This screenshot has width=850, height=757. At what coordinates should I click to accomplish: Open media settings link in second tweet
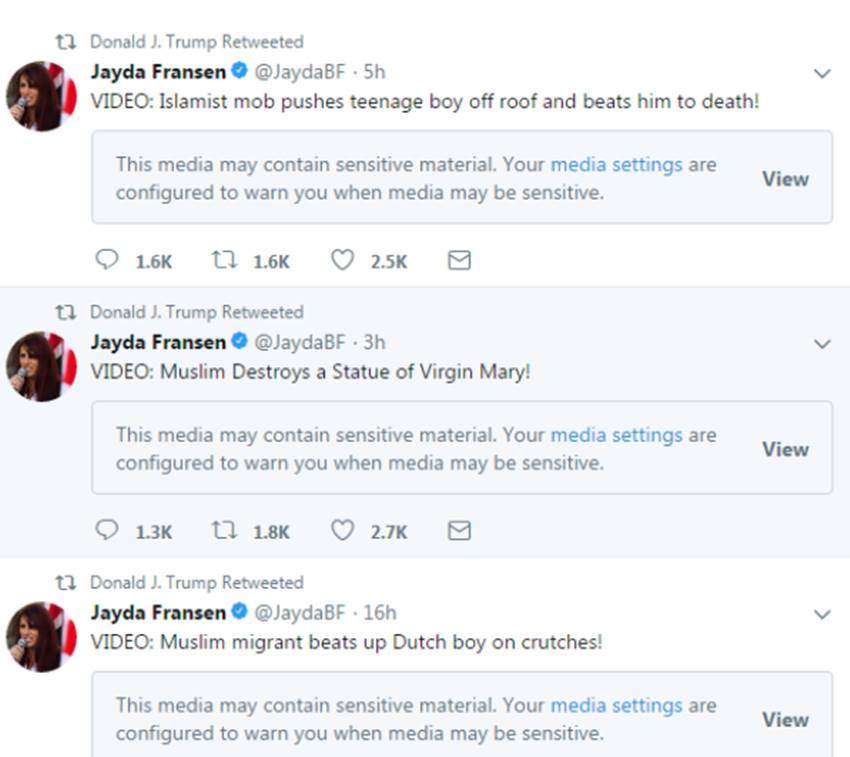(616, 435)
